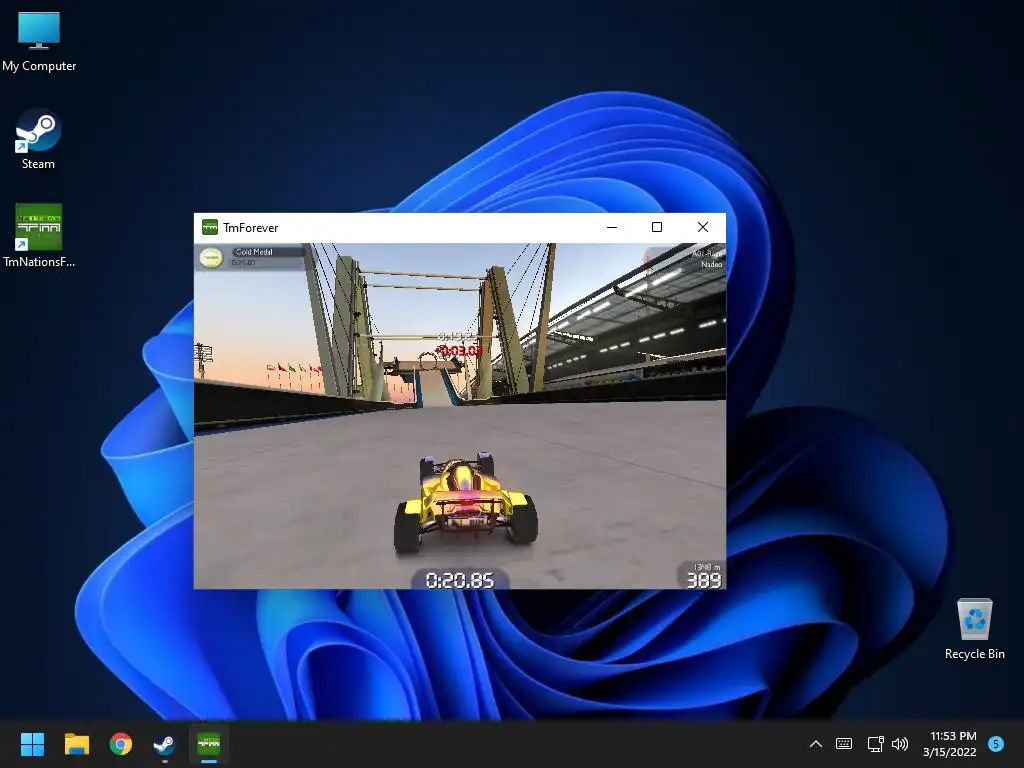Screen dimensions: 1024x768
Task: Open the volume control tray icon
Action: [900, 744]
